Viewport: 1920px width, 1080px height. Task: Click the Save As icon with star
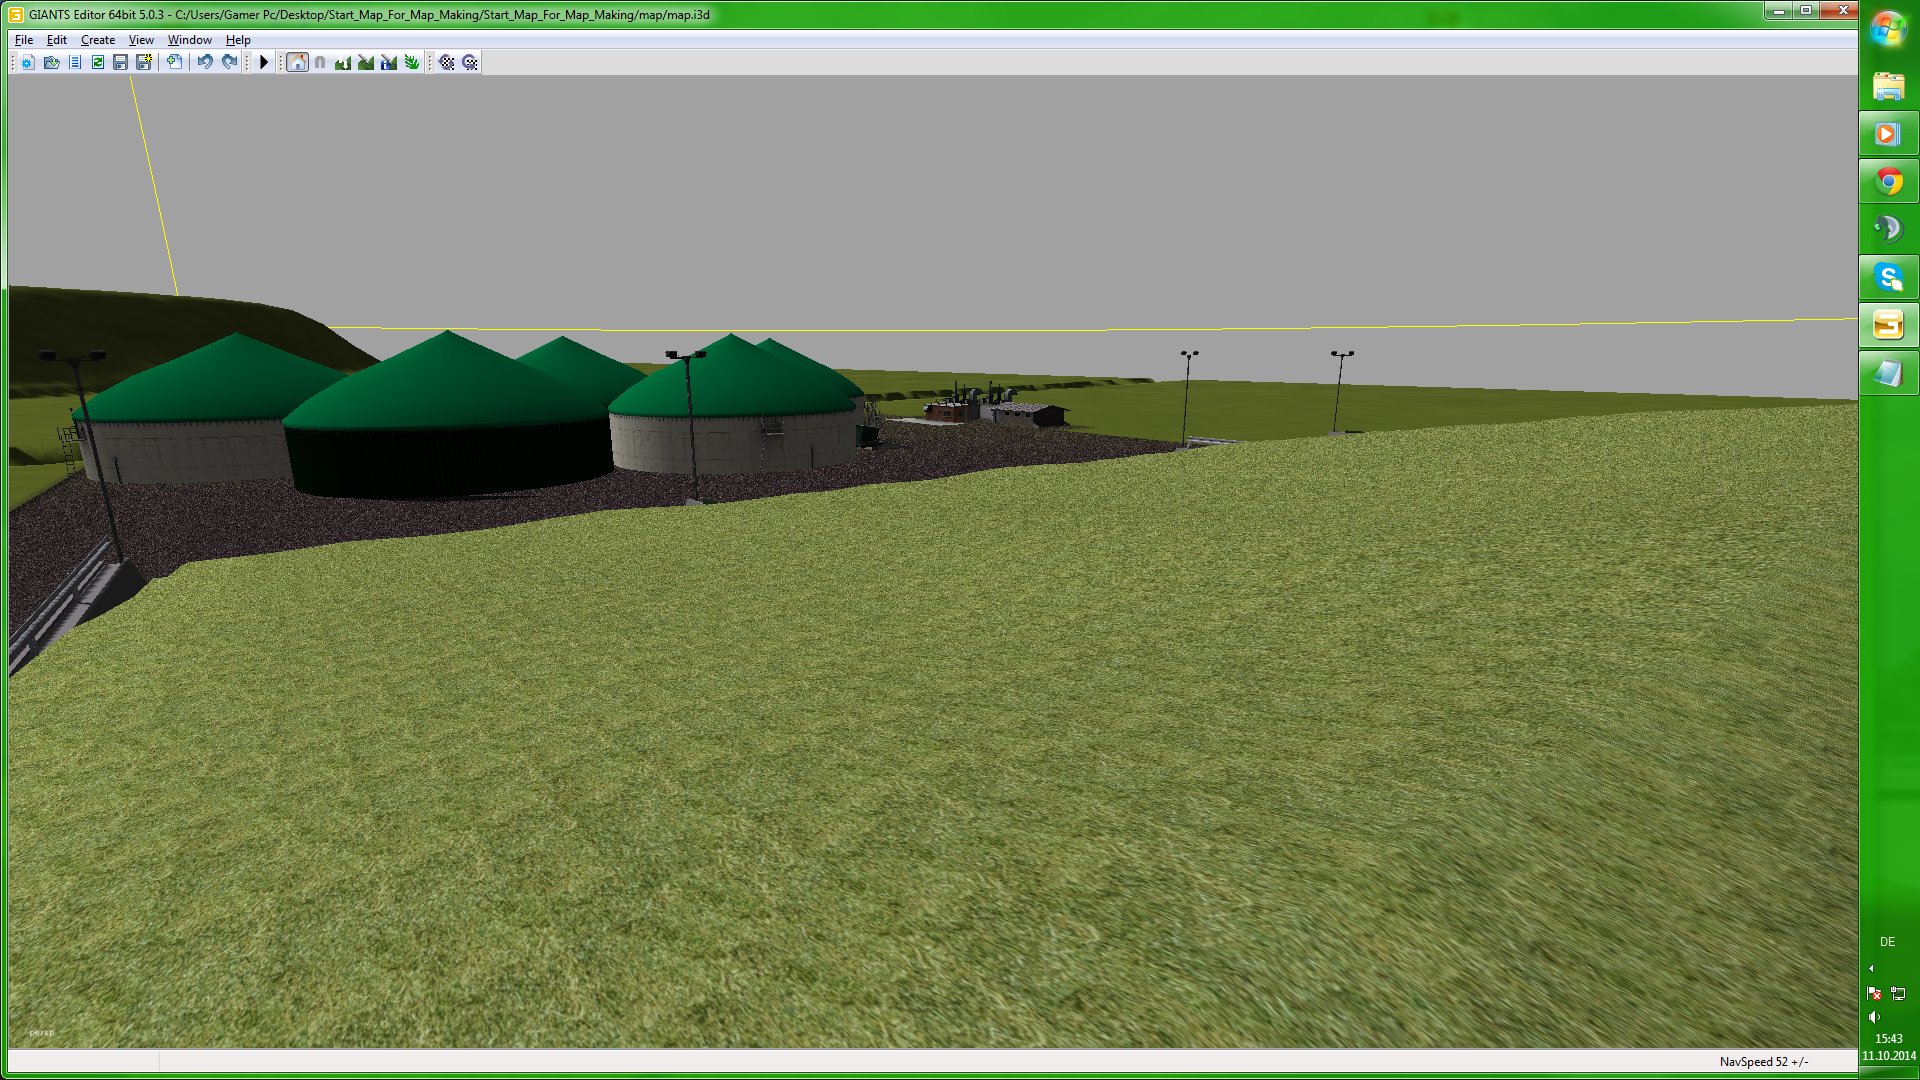[x=144, y=62]
